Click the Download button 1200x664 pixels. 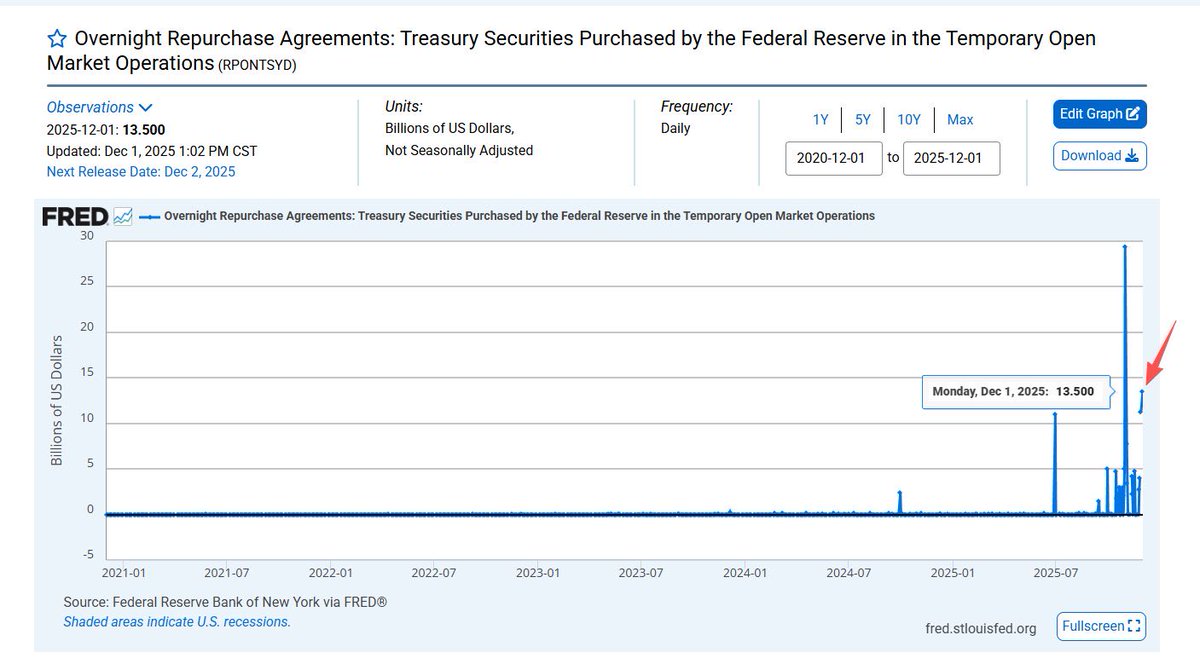pos(1099,155)
